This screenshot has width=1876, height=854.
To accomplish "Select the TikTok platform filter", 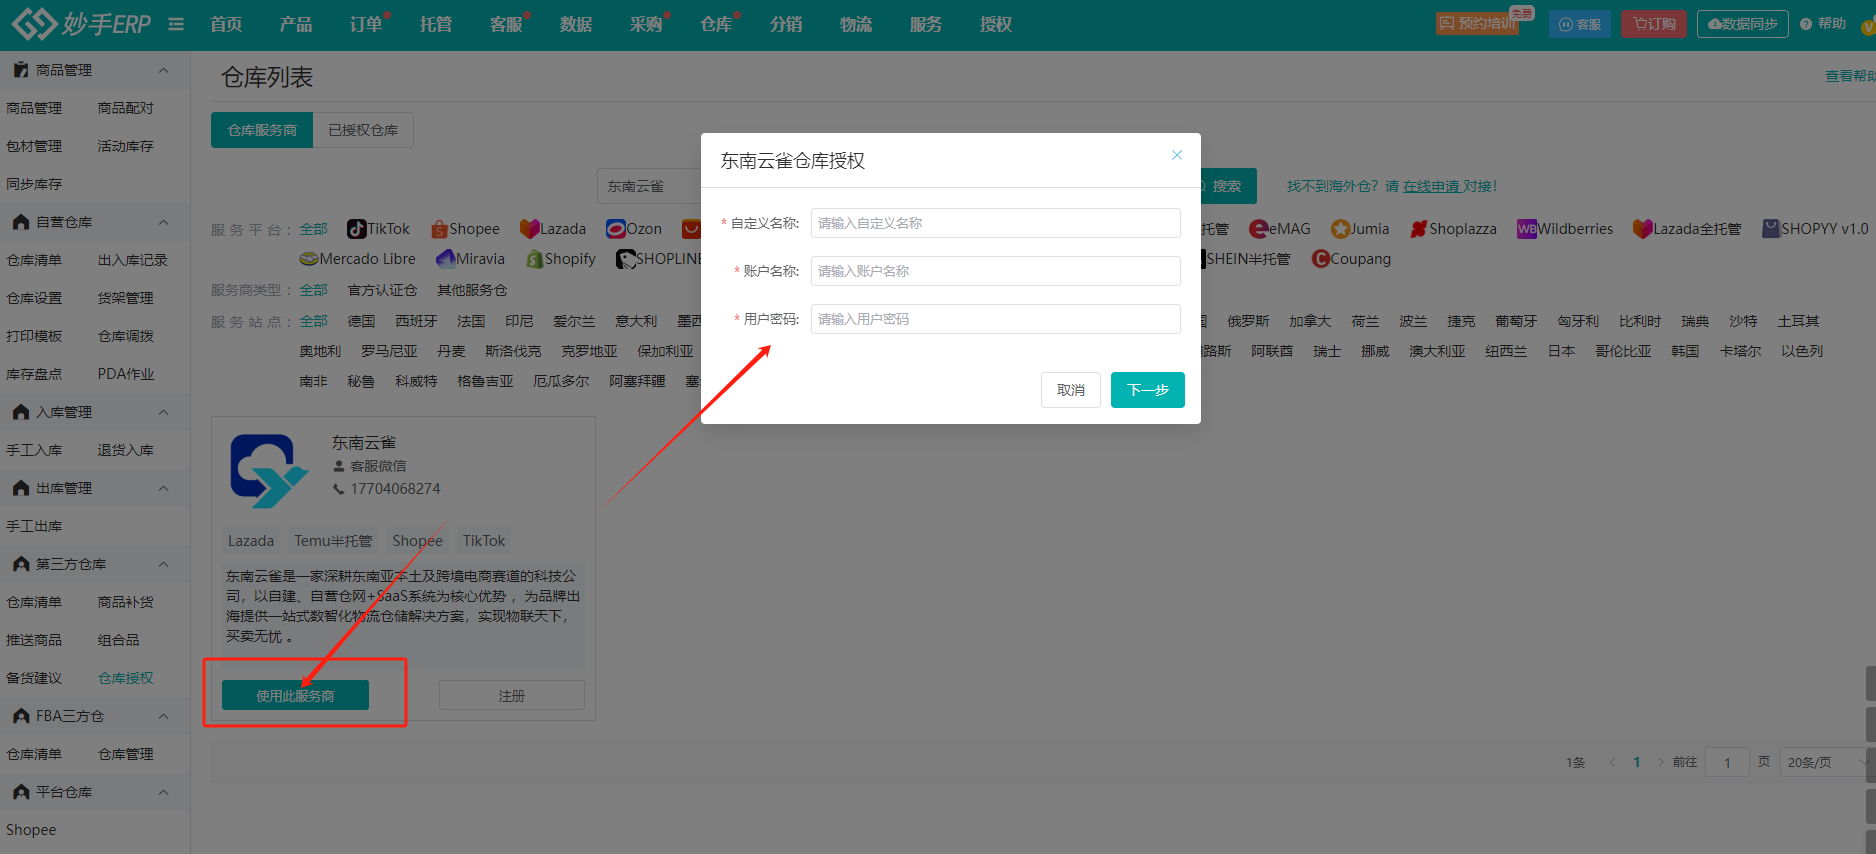I will [x=378, y=229].
